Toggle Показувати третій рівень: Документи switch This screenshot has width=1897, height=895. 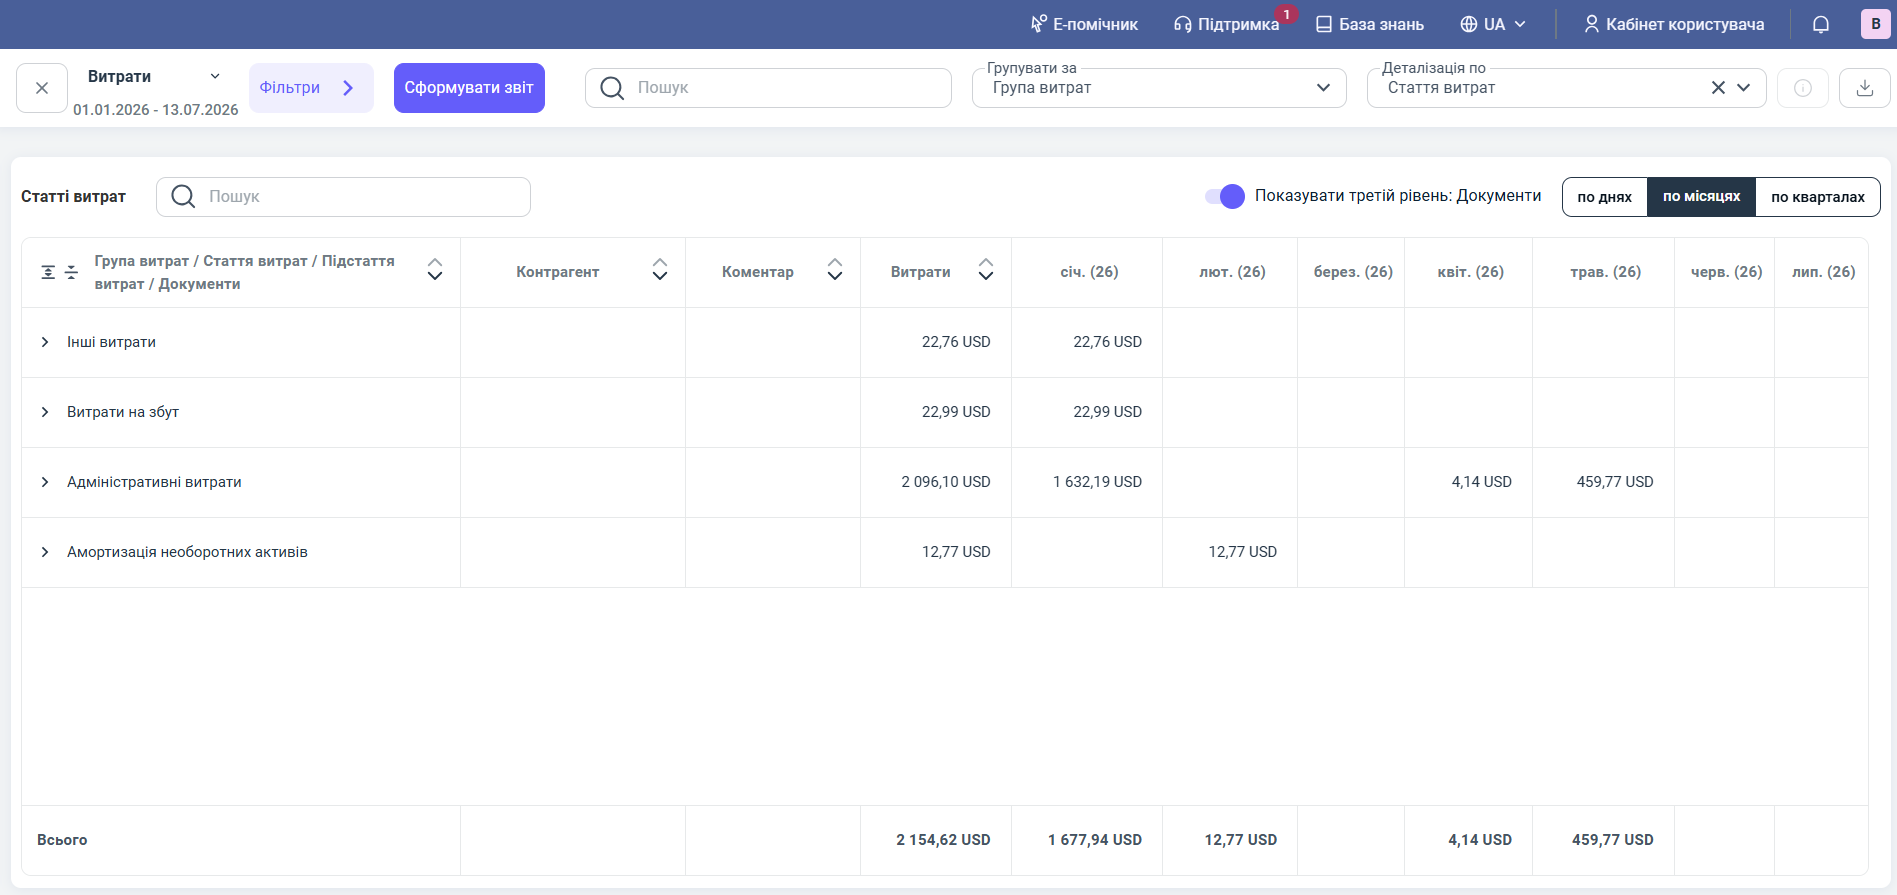(x=1225, y=196)
